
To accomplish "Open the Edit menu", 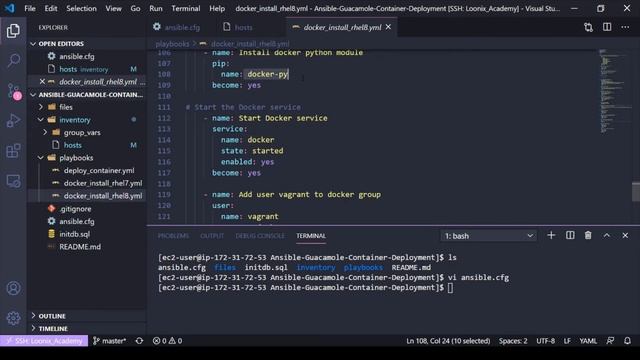I will pyautogui.click(x=51, y=8).
